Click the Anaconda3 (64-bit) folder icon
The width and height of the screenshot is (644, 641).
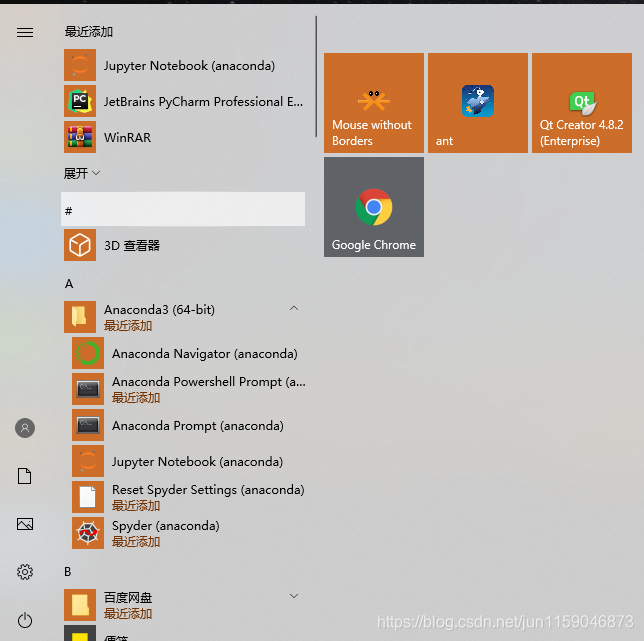click(x=80, y=317)
